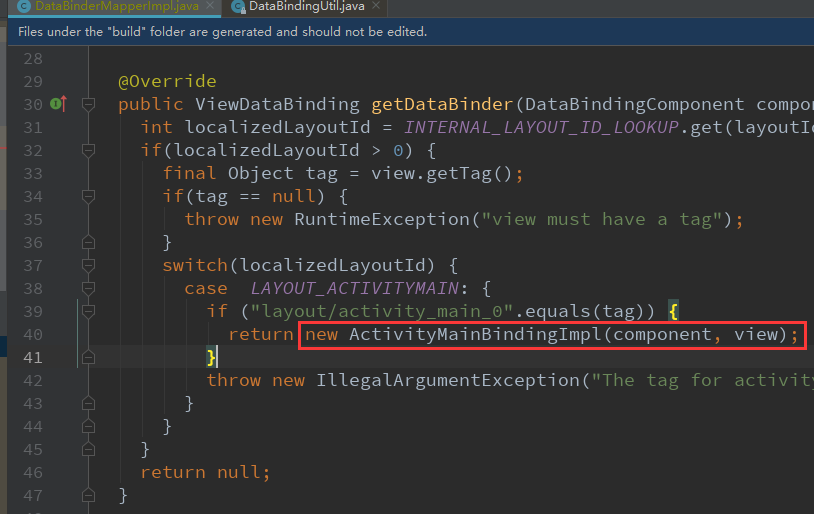Click the DataBindingUtil.java class file icon
Screen dimensions: 814x514
pos(238,6)
